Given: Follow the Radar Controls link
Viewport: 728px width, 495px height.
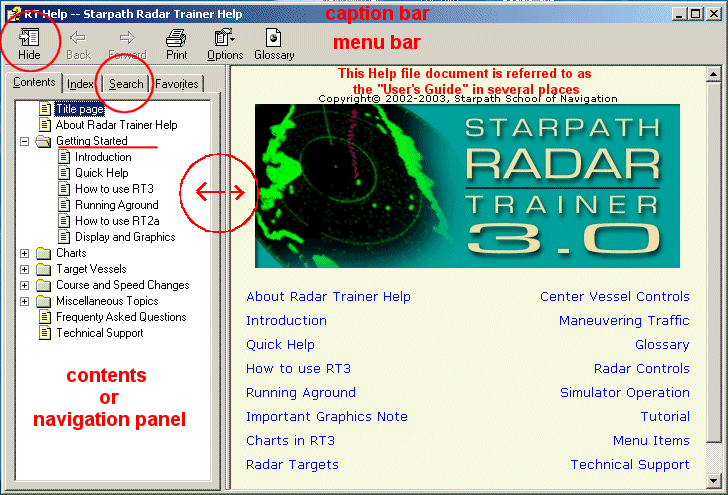Looking at the screenshot, I should tap(642, 369).
